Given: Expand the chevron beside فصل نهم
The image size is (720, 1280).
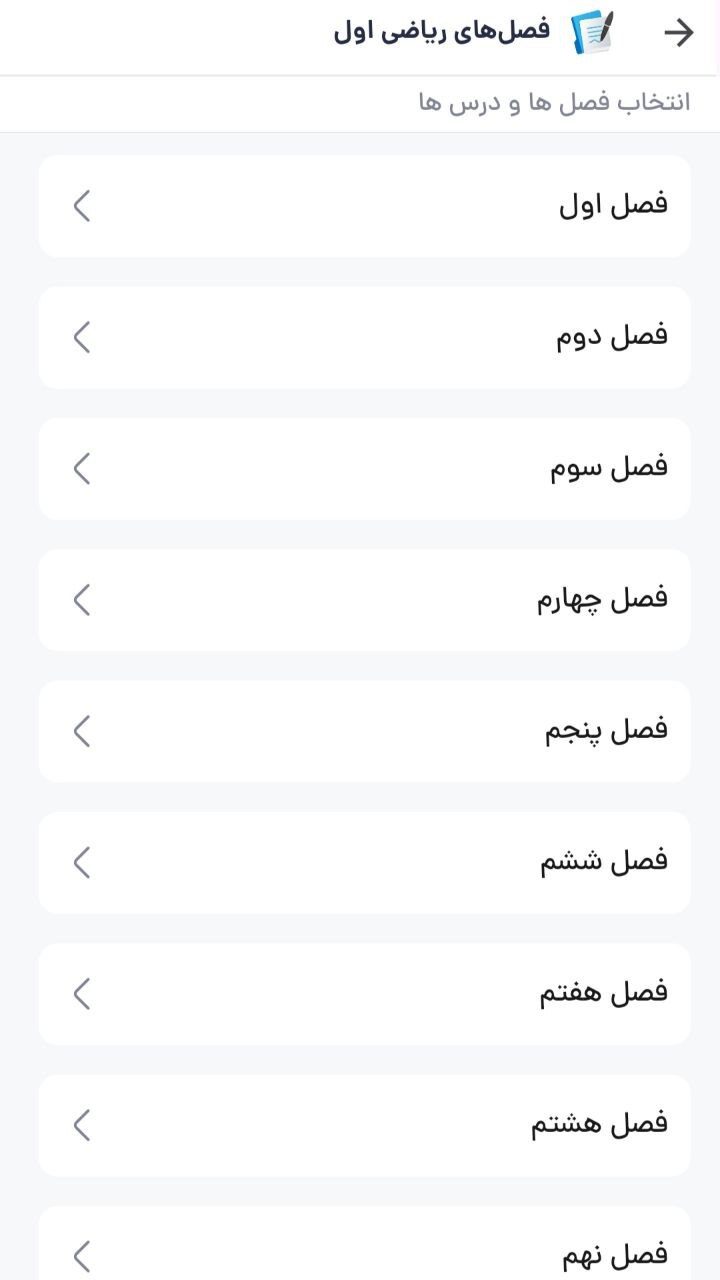Looking at the screenshot, I should [x=82, y=1255].
